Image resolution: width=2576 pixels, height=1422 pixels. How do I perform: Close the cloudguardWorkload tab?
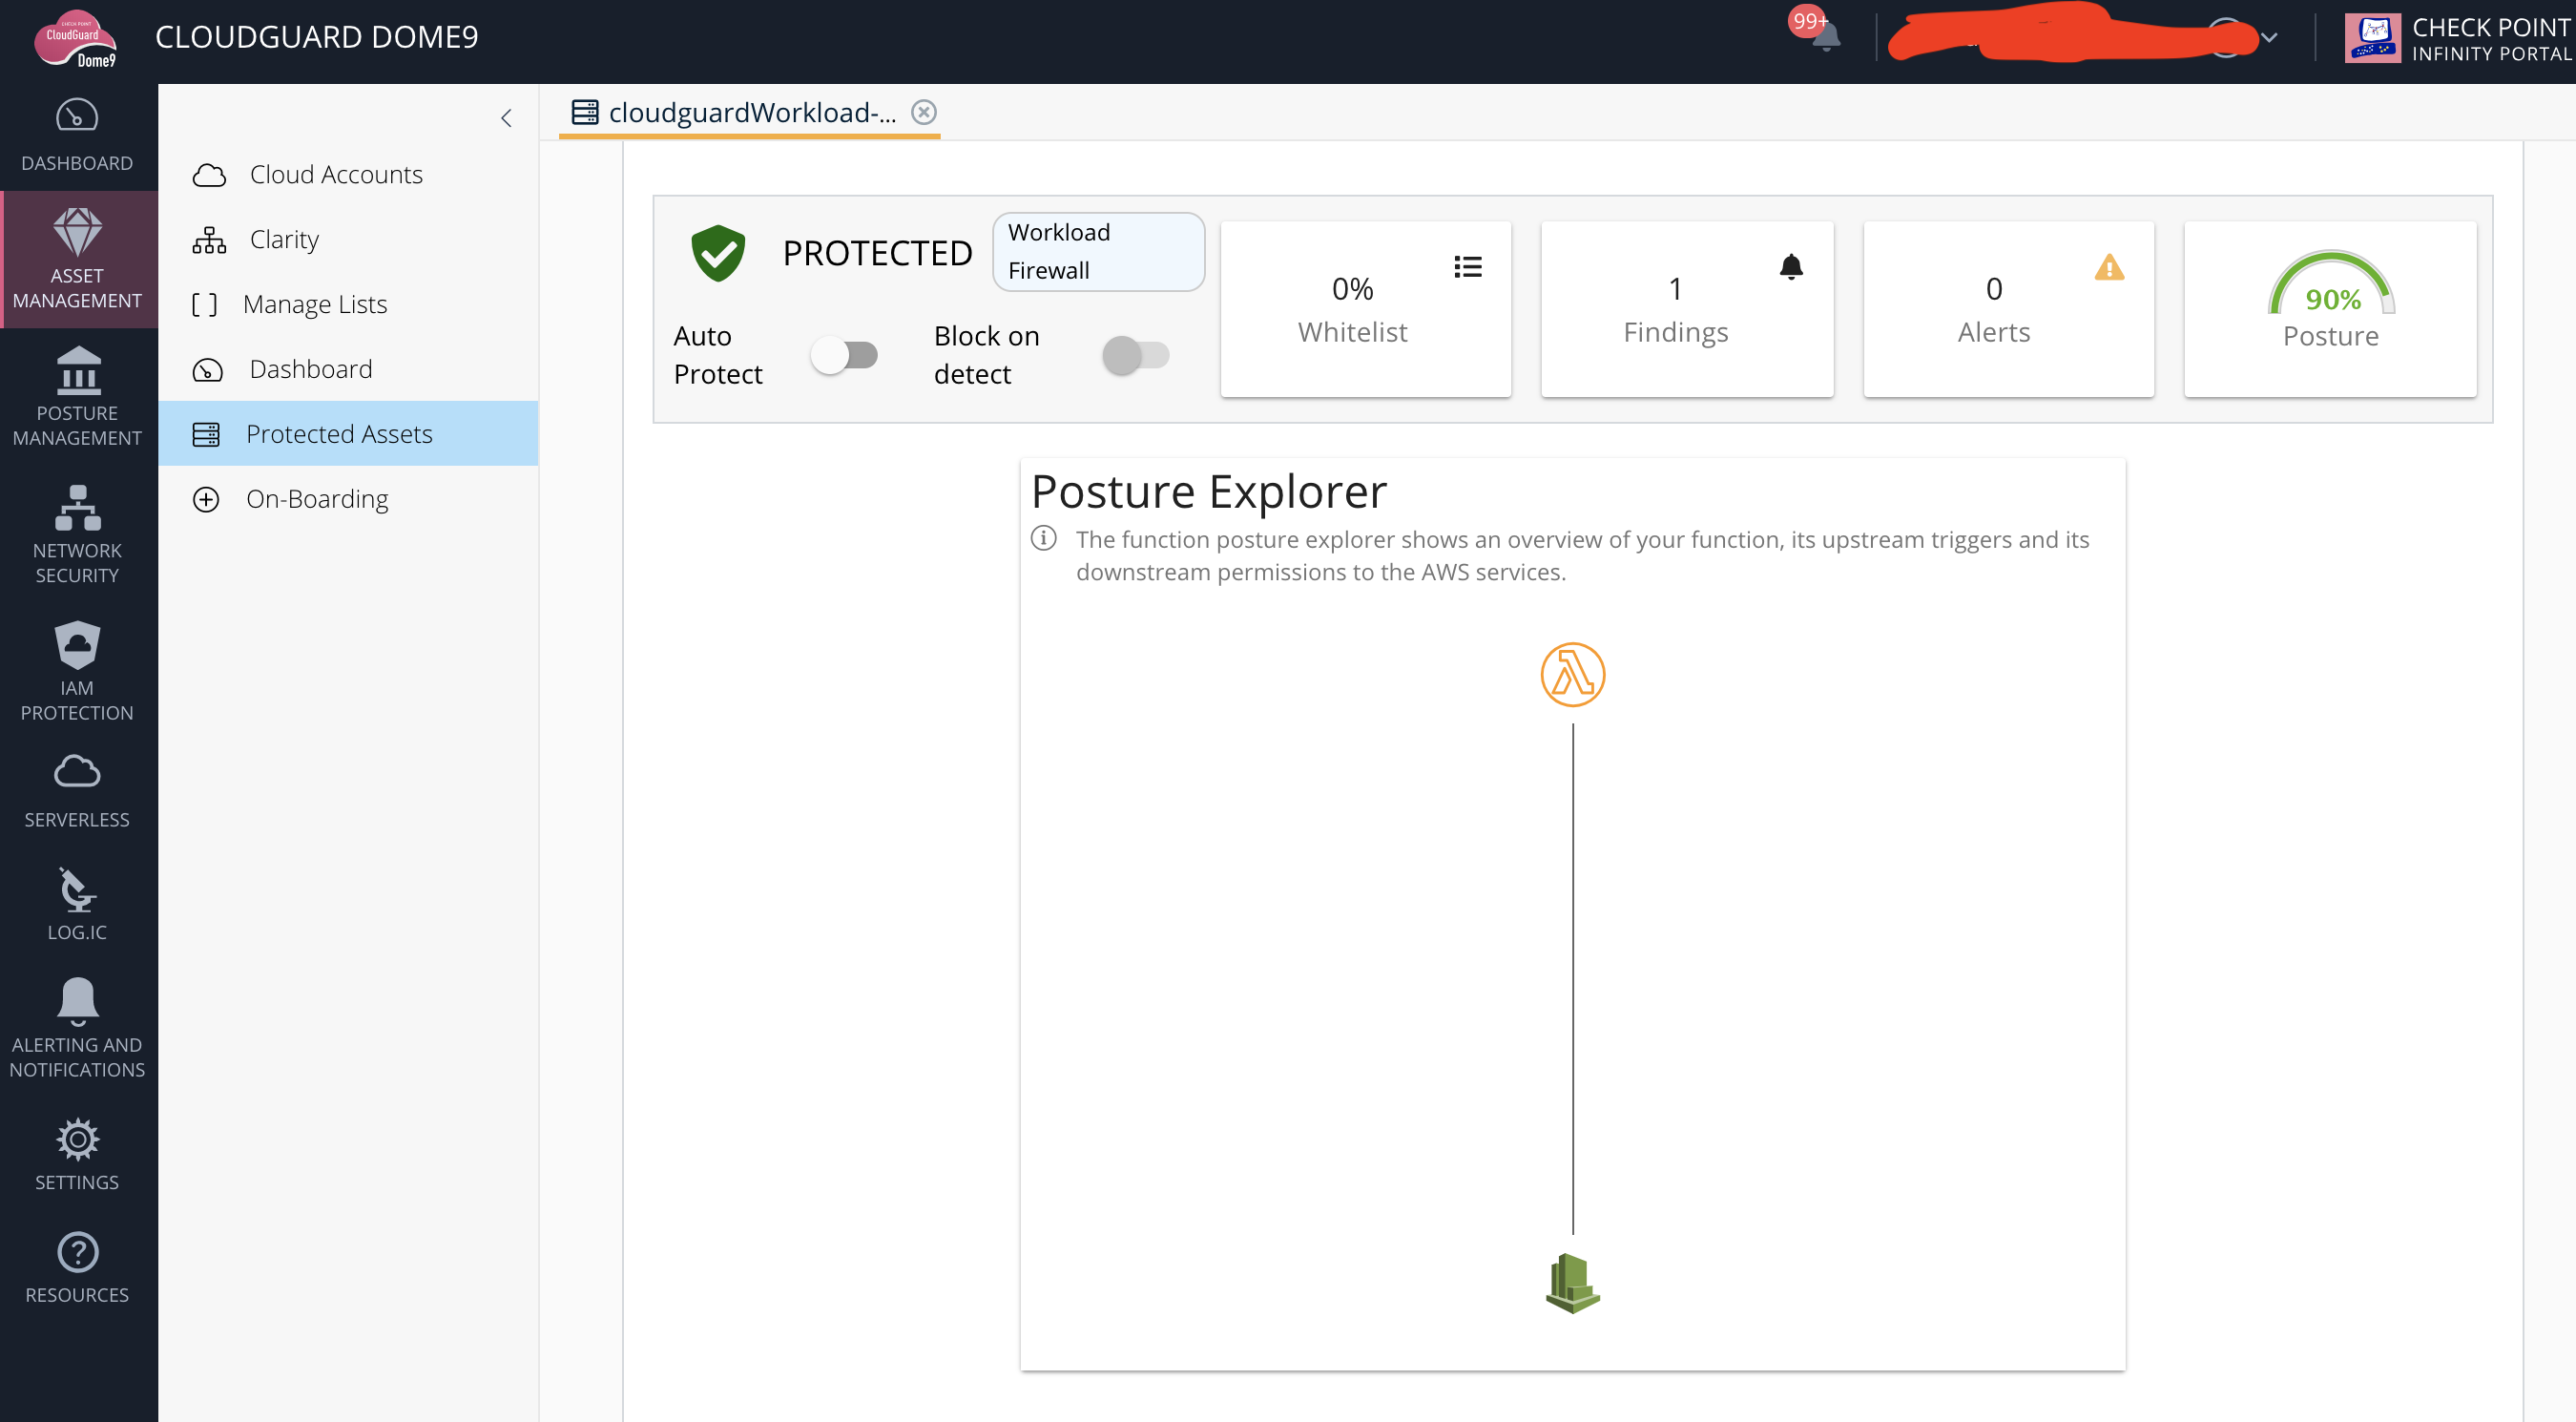click(924, 112)
